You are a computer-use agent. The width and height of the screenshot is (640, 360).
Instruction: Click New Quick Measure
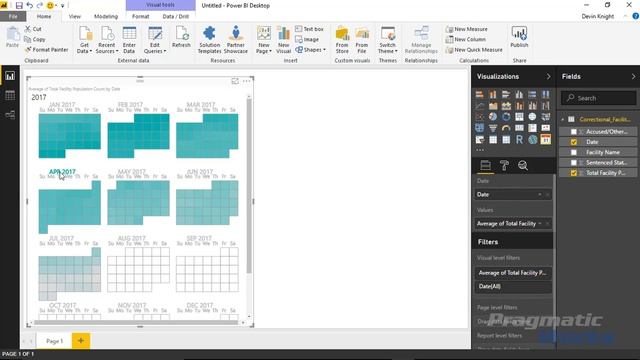[473, 50]
